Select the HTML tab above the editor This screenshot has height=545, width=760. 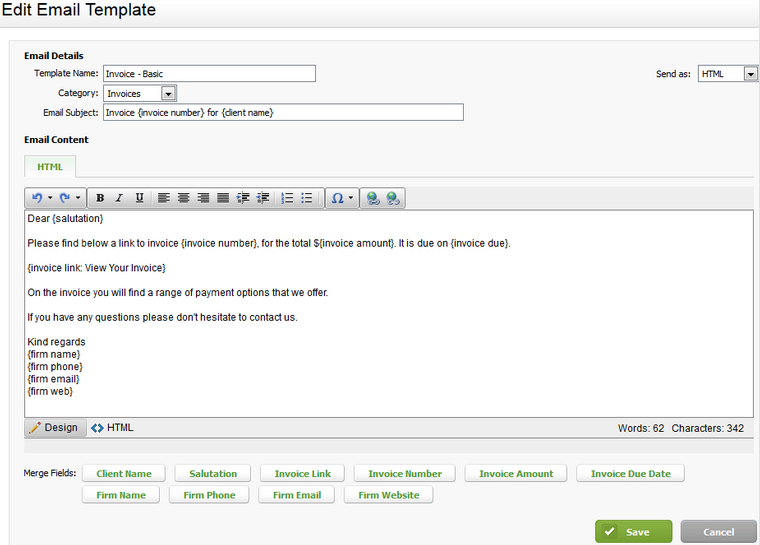click(x=49, y=166)
